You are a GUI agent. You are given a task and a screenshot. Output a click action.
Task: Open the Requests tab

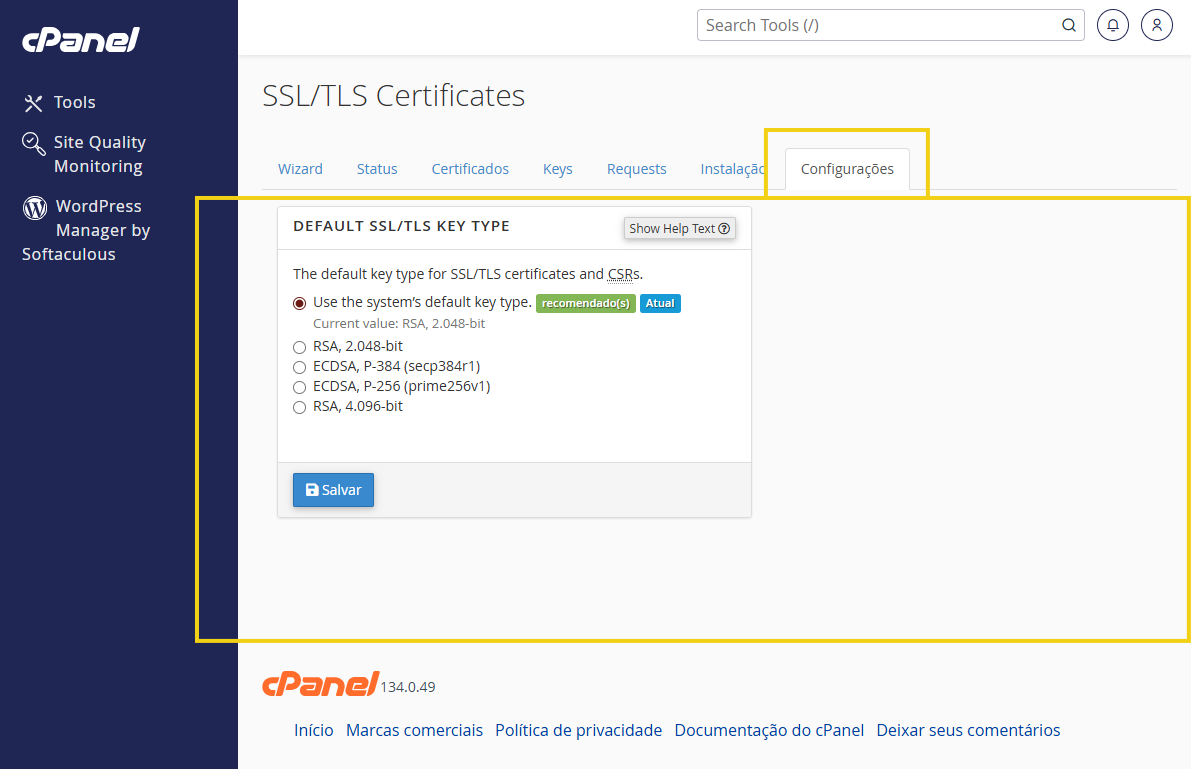pyautogui.click(x=637, y=169)
